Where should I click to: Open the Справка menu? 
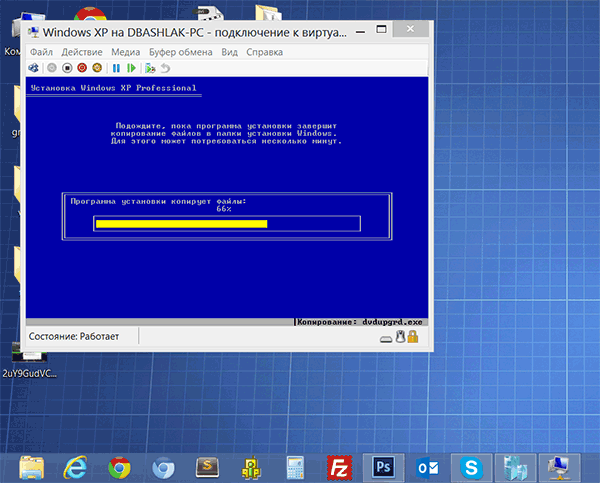[264, 52]
